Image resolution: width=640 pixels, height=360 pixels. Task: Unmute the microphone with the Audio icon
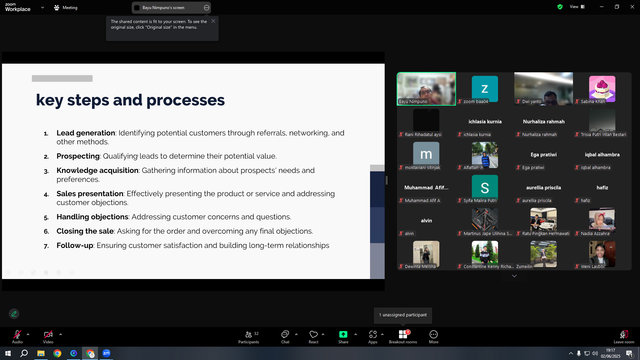pos(17,336)
